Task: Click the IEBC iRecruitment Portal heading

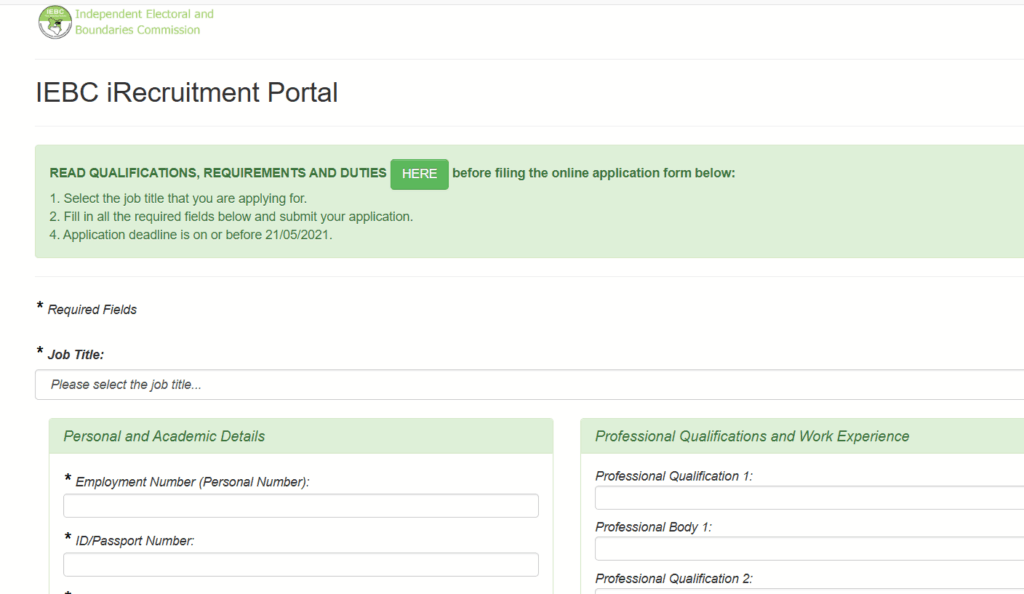Action: (x=185, y=92)
